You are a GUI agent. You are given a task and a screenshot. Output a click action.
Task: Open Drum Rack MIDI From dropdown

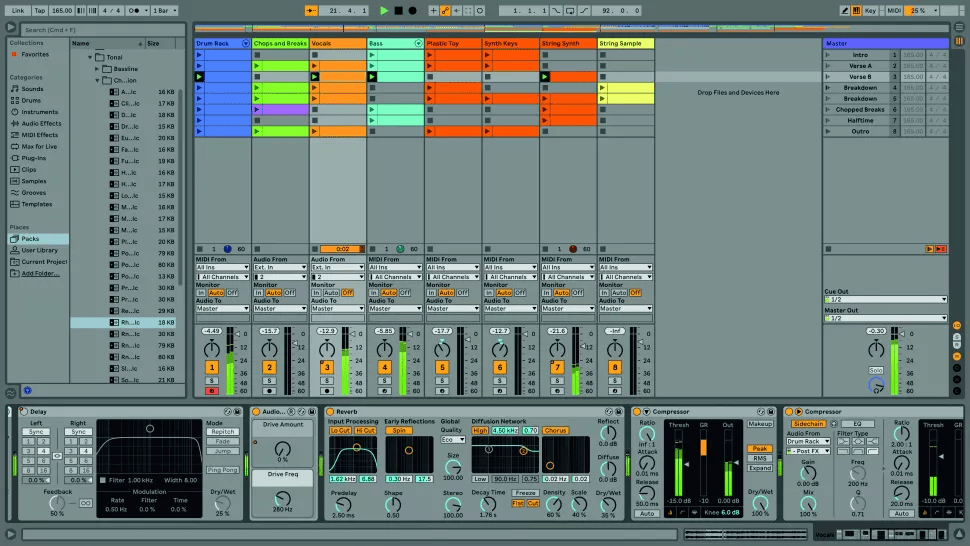click(x=221, y=267)
